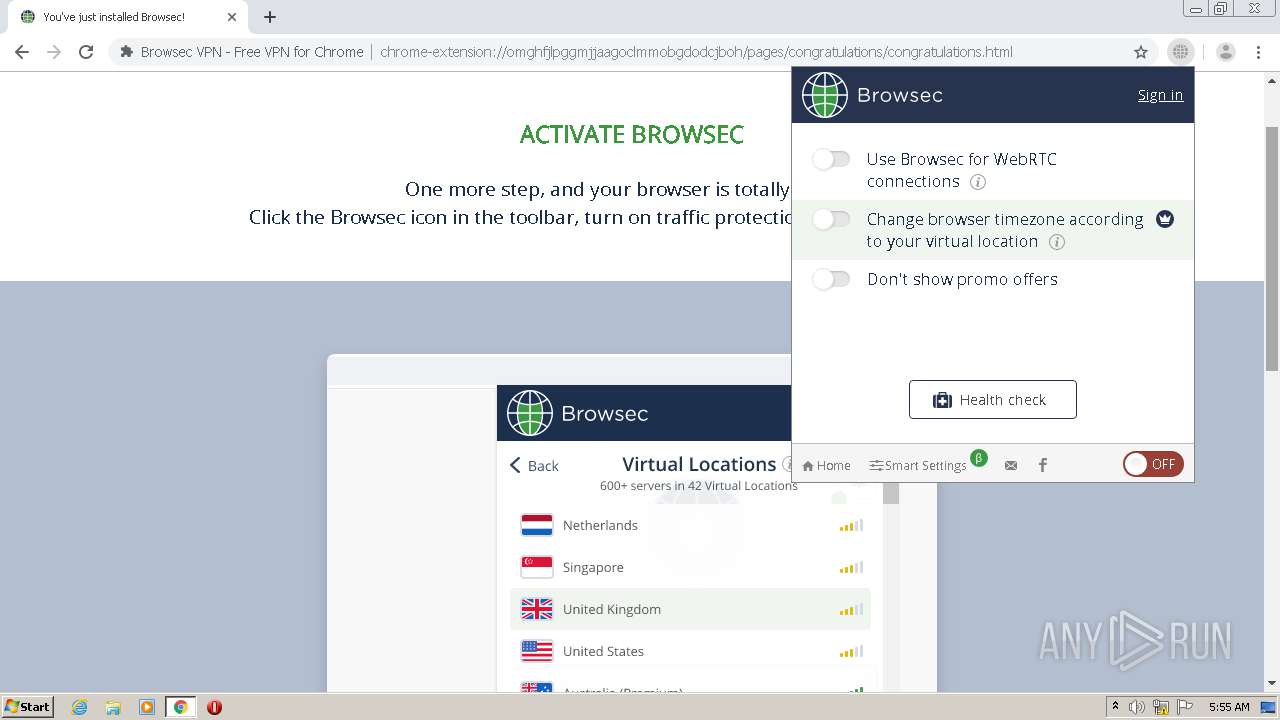Viewport: 1280px width, 720px height.
Task: Bookmark this page with the star icon
Action: click(x=1141, y=52)
